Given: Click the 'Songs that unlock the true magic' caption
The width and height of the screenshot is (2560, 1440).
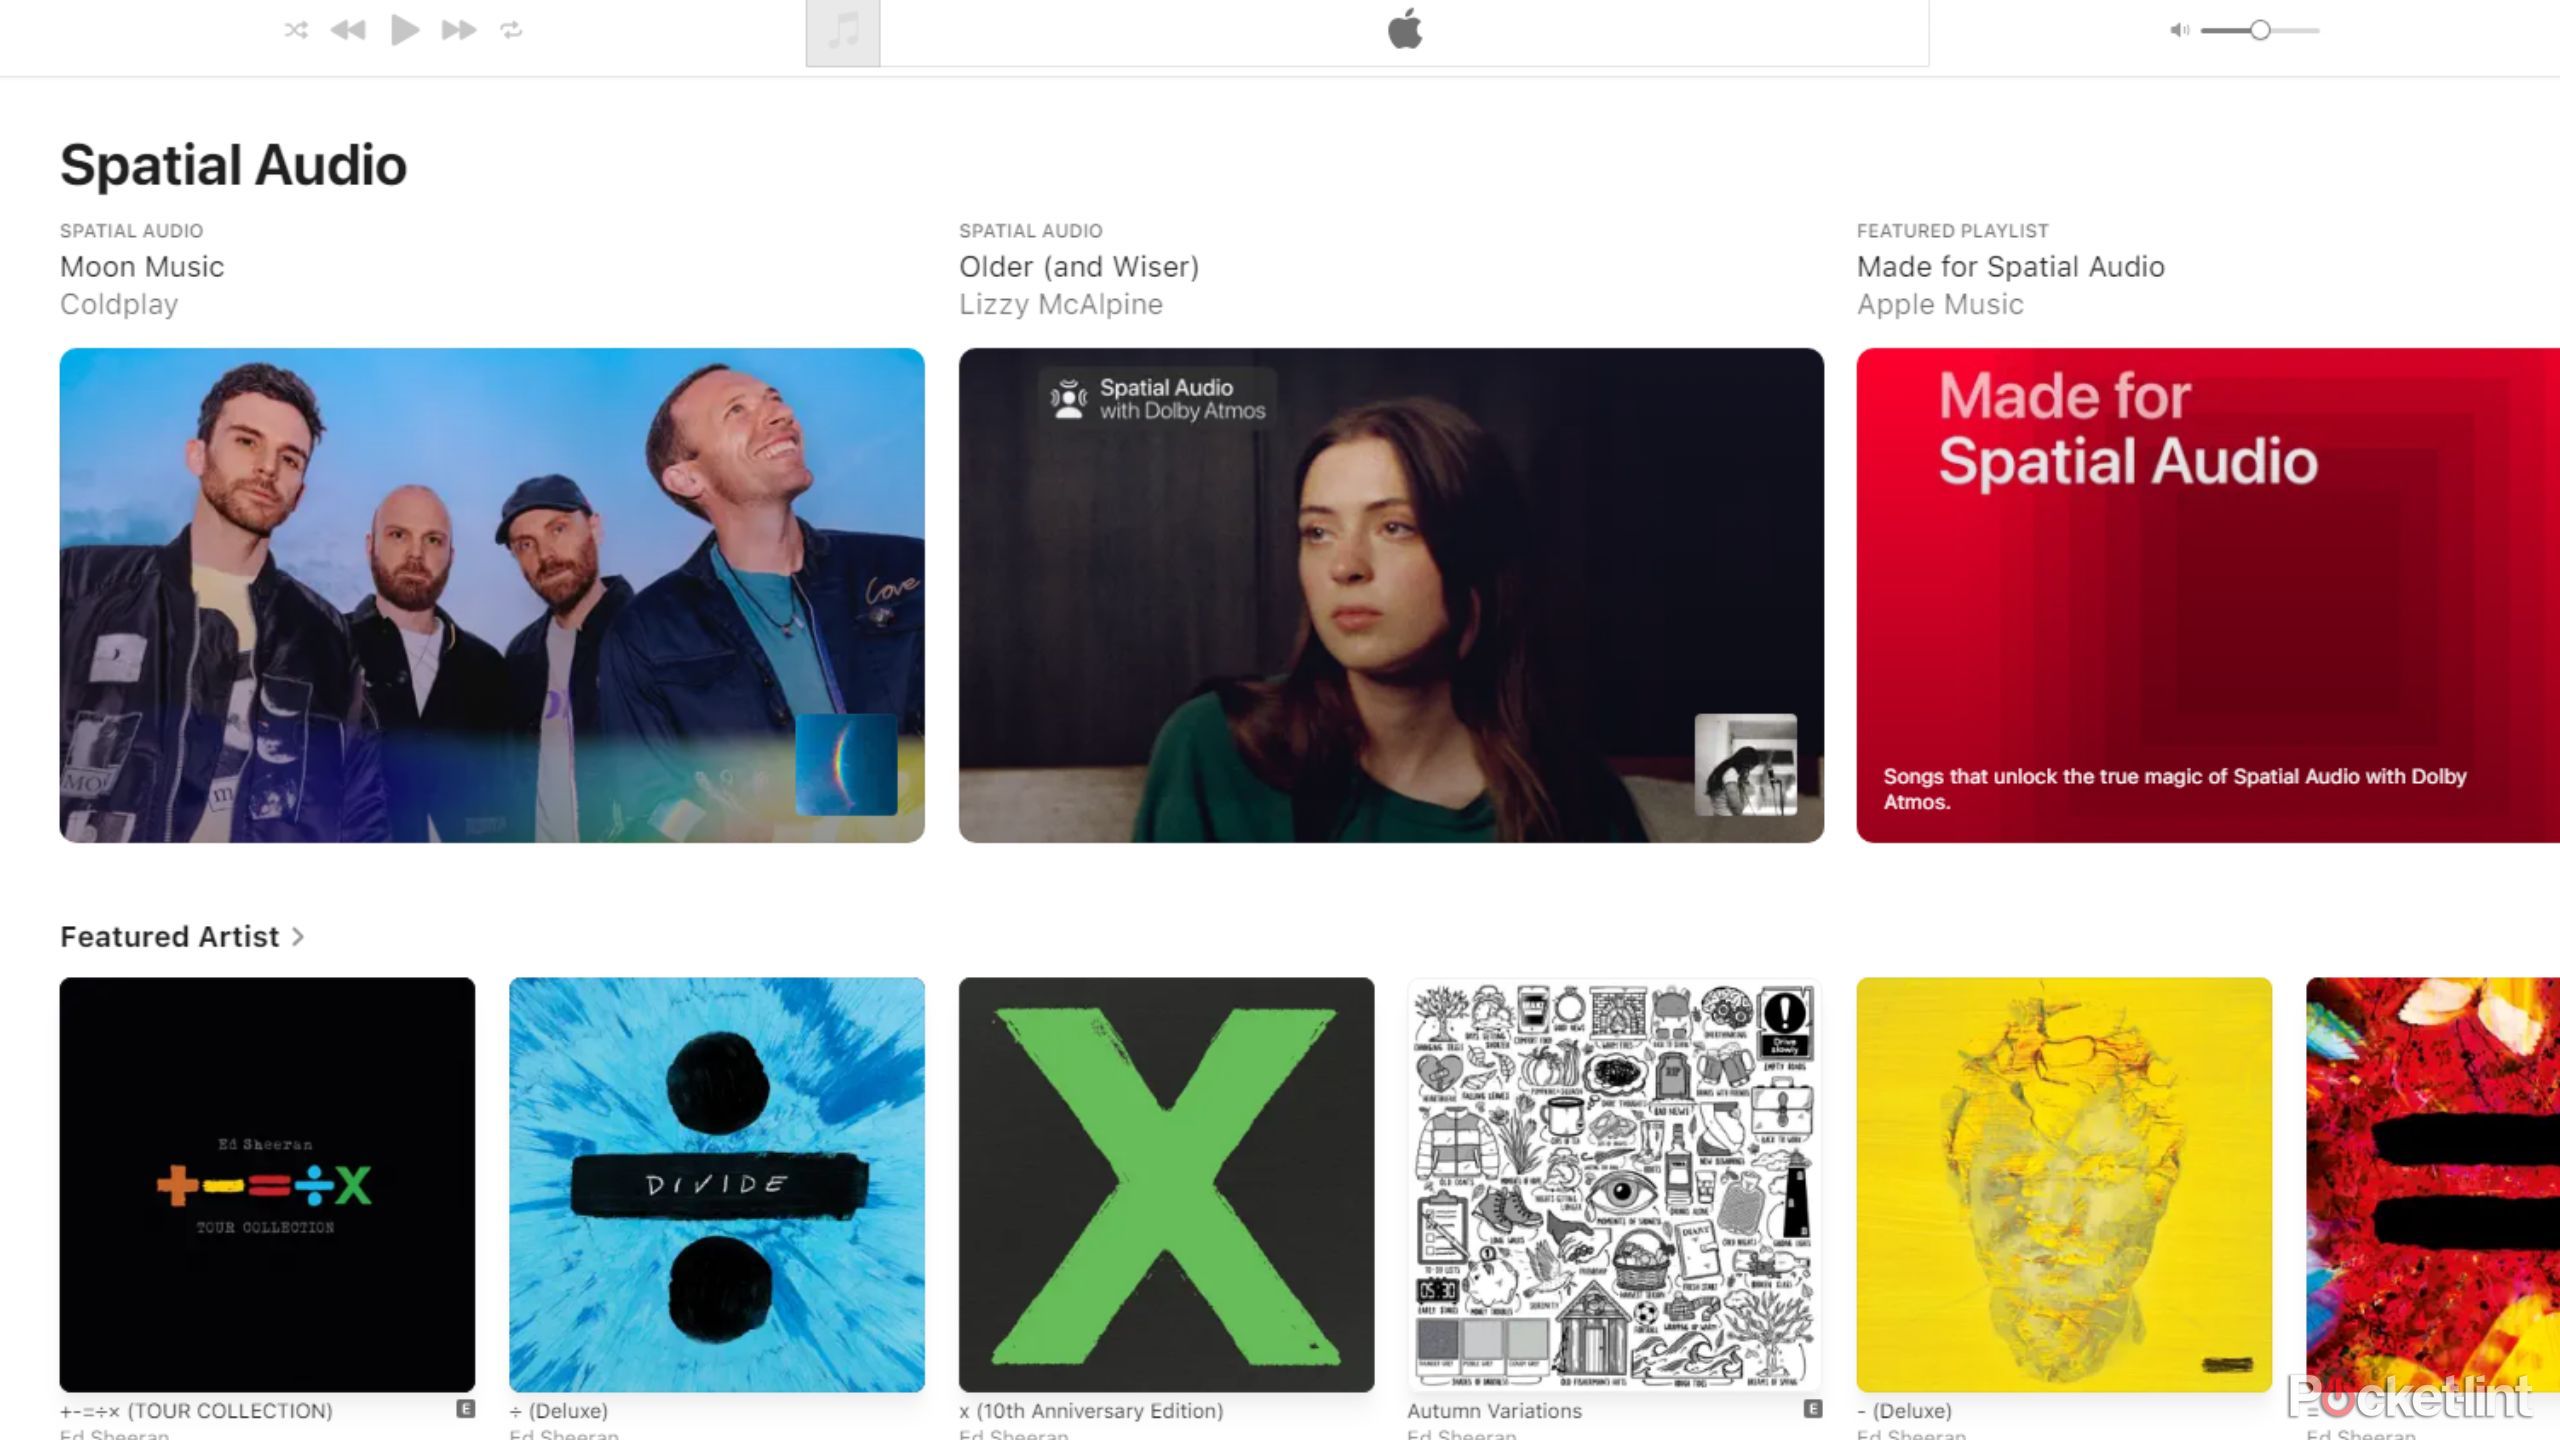Looking at the screenshot, I should [2175, 789].
